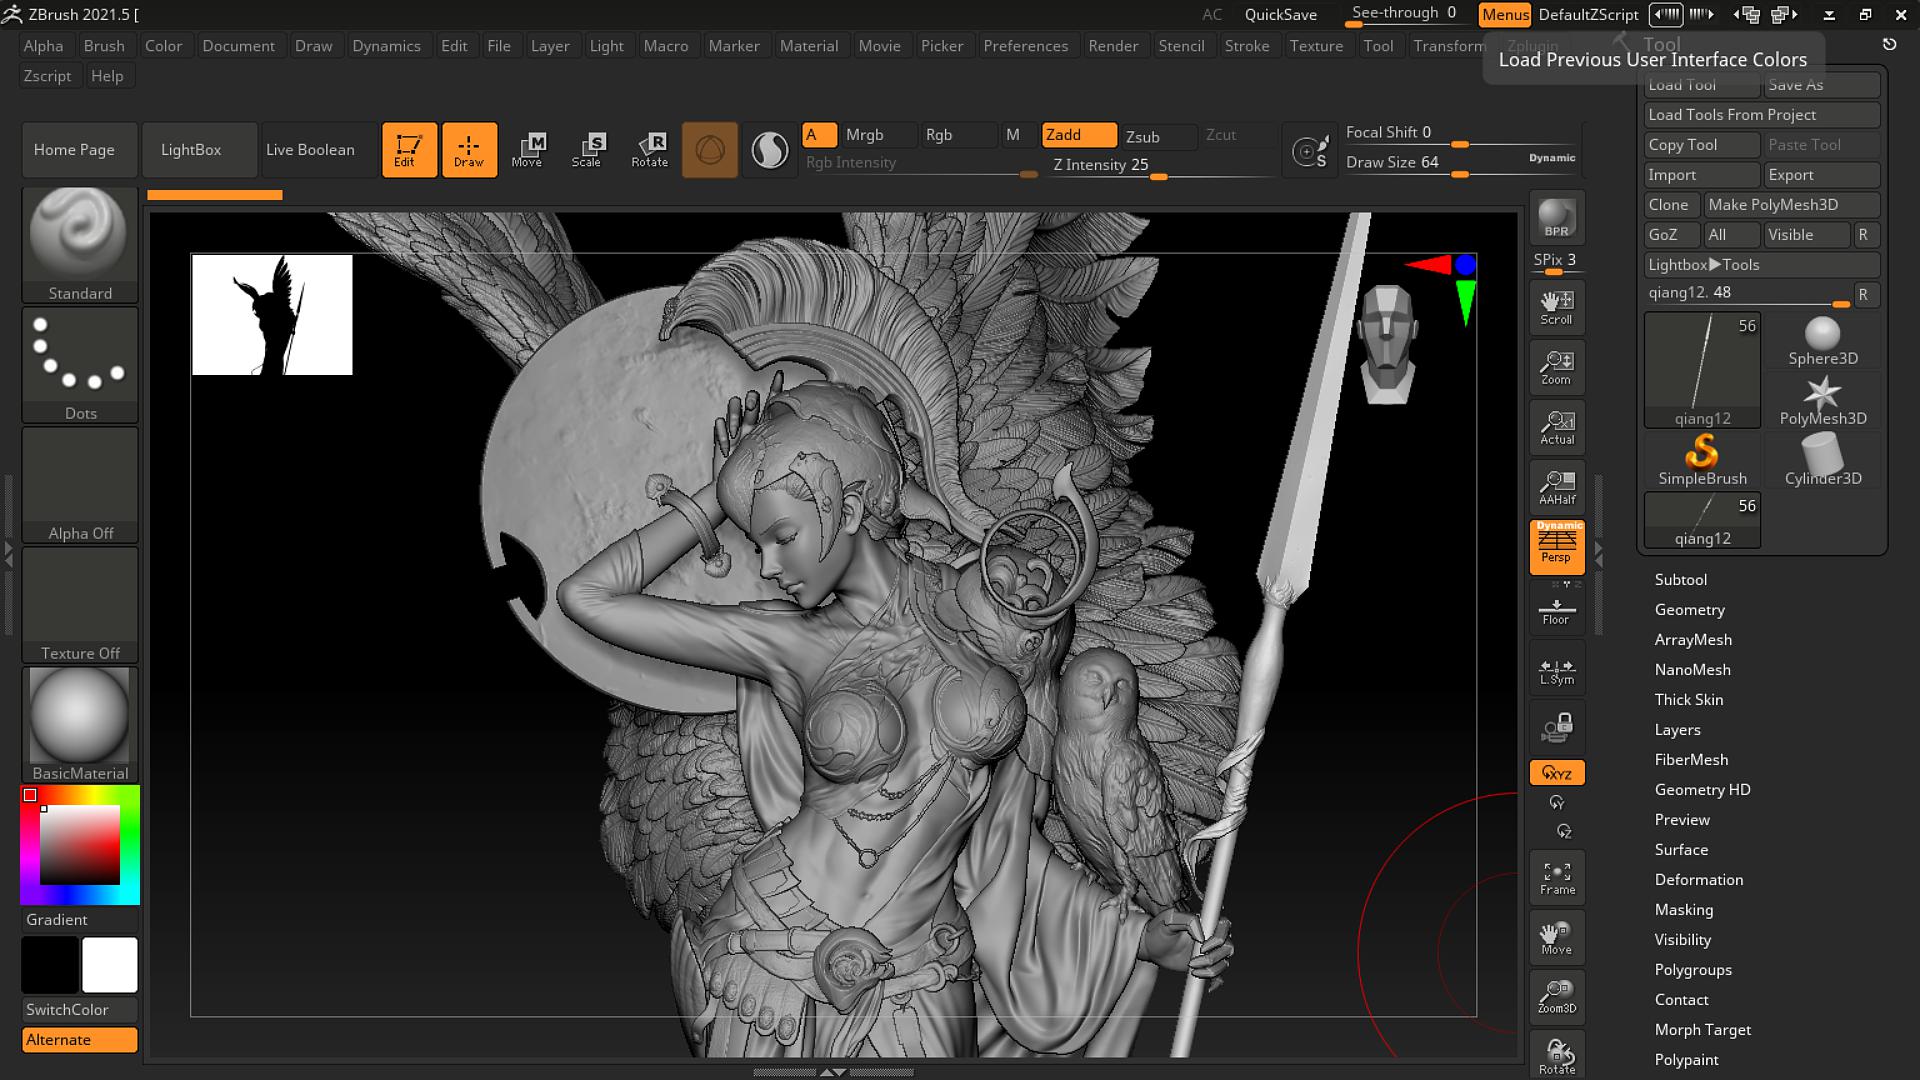Click Load Tools From Project
The height and width of the screenshot is (1080, 1920).
tap(1762, 115)
